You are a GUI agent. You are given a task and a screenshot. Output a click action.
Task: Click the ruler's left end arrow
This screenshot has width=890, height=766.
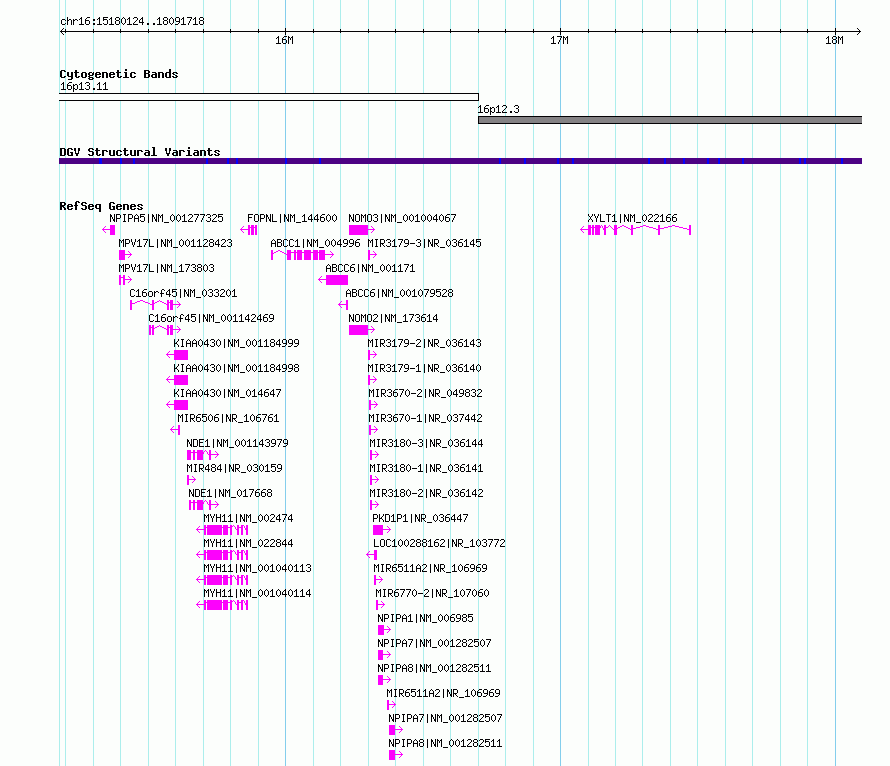click(63, 31)
